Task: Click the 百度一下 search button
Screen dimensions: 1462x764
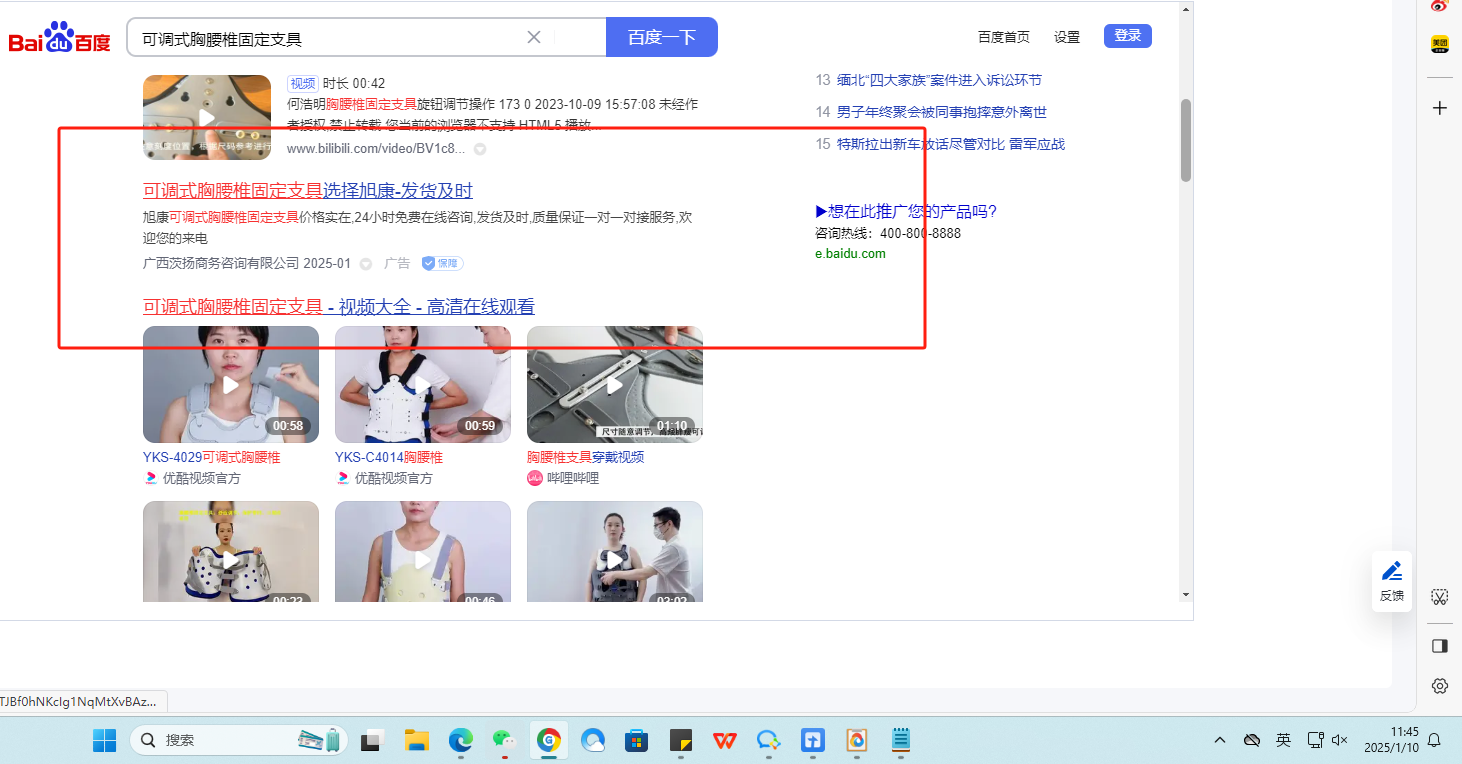Action: tap(662, 37)
